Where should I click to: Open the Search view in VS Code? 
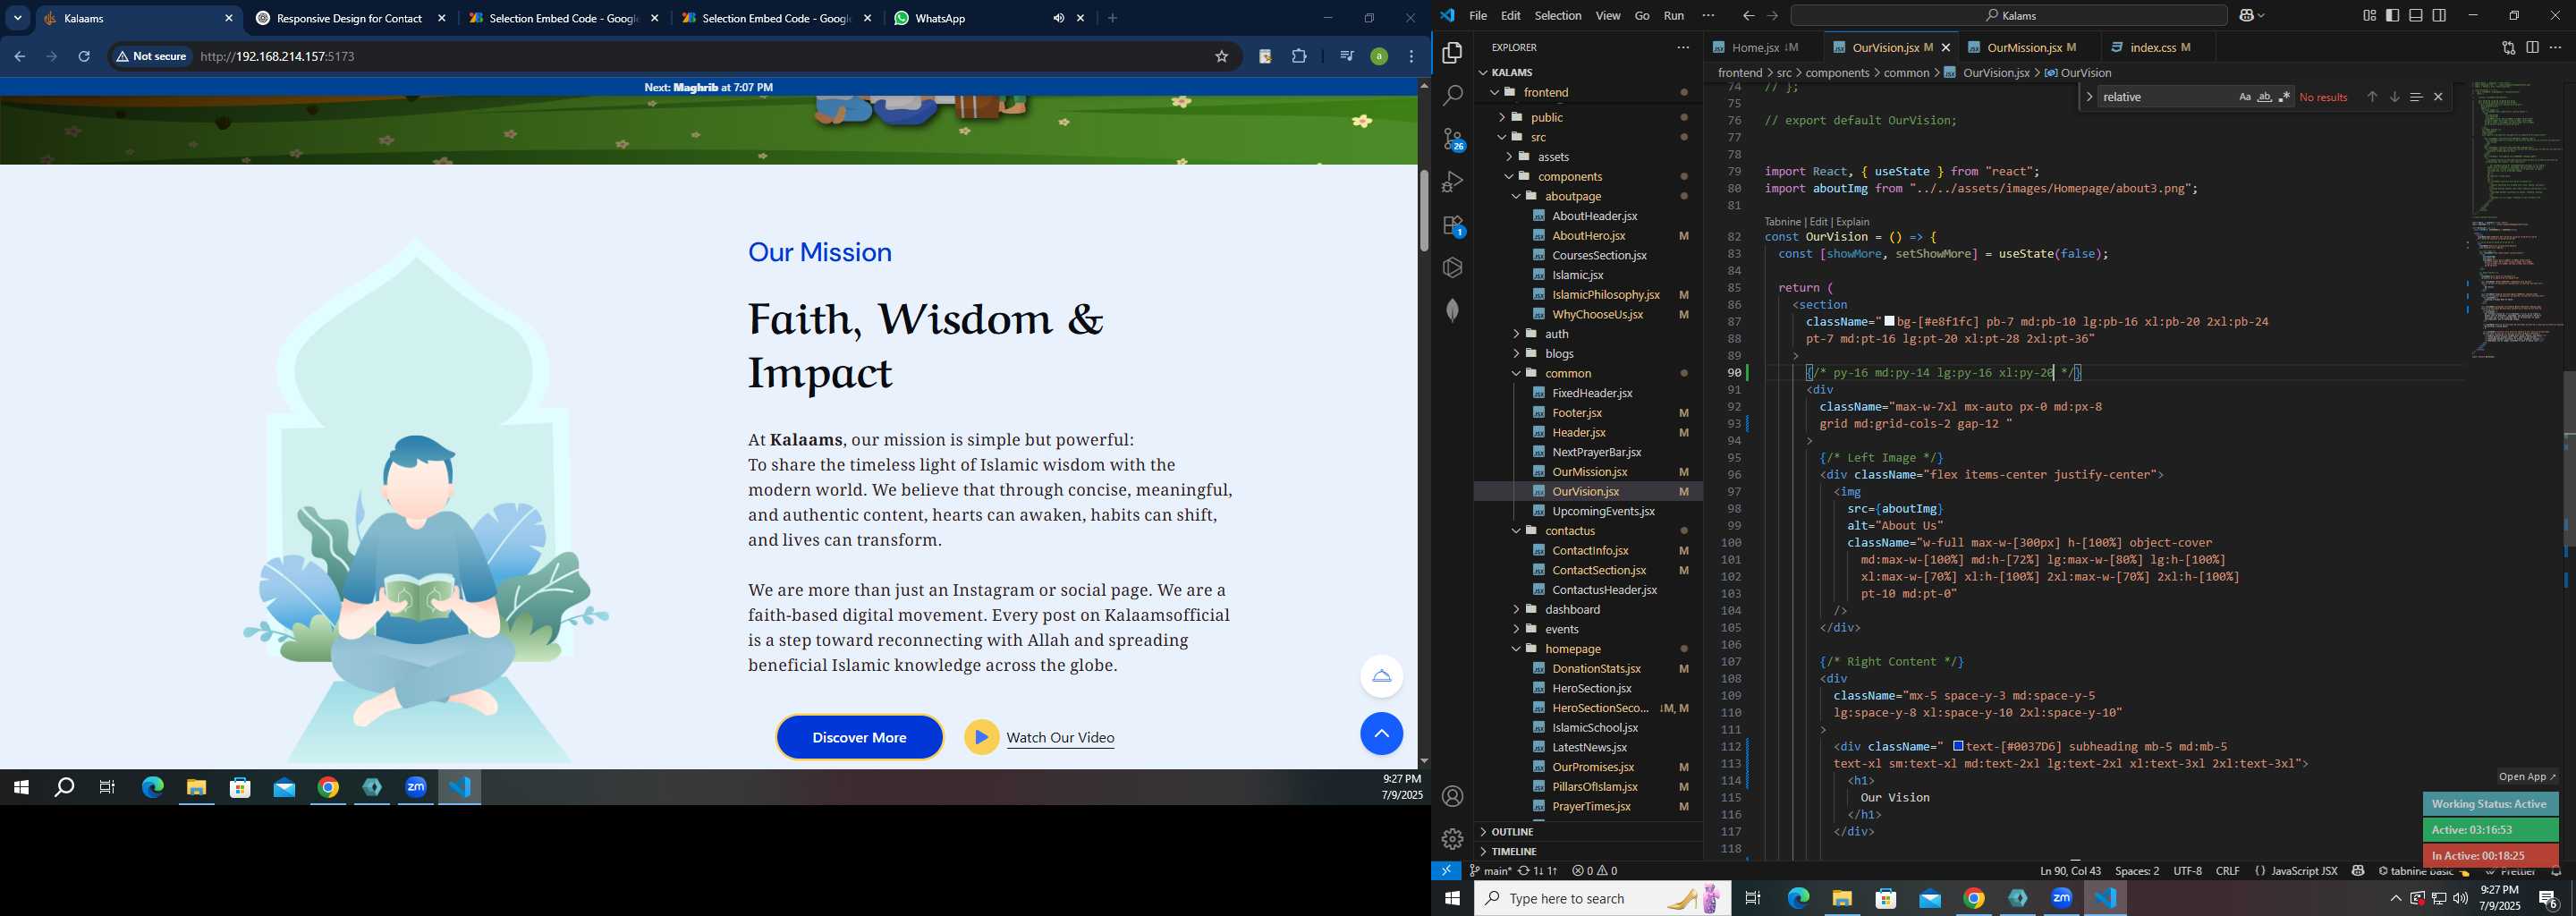[x=1452, y=96]
